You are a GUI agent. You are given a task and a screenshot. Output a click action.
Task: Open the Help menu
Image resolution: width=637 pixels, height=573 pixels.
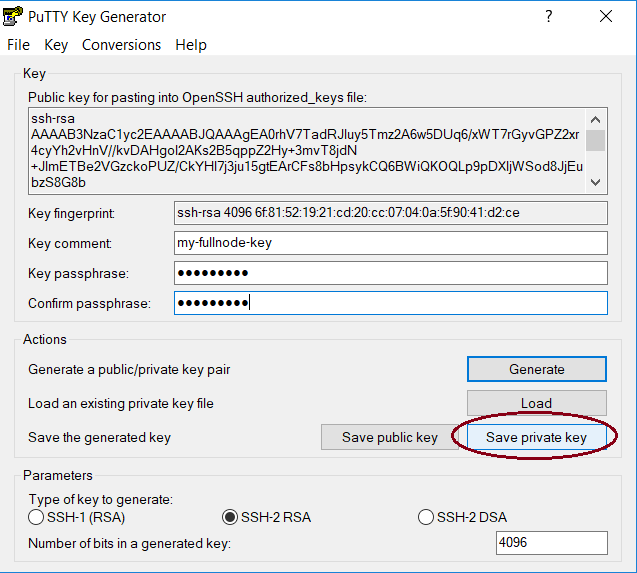[x=191, y=45]
